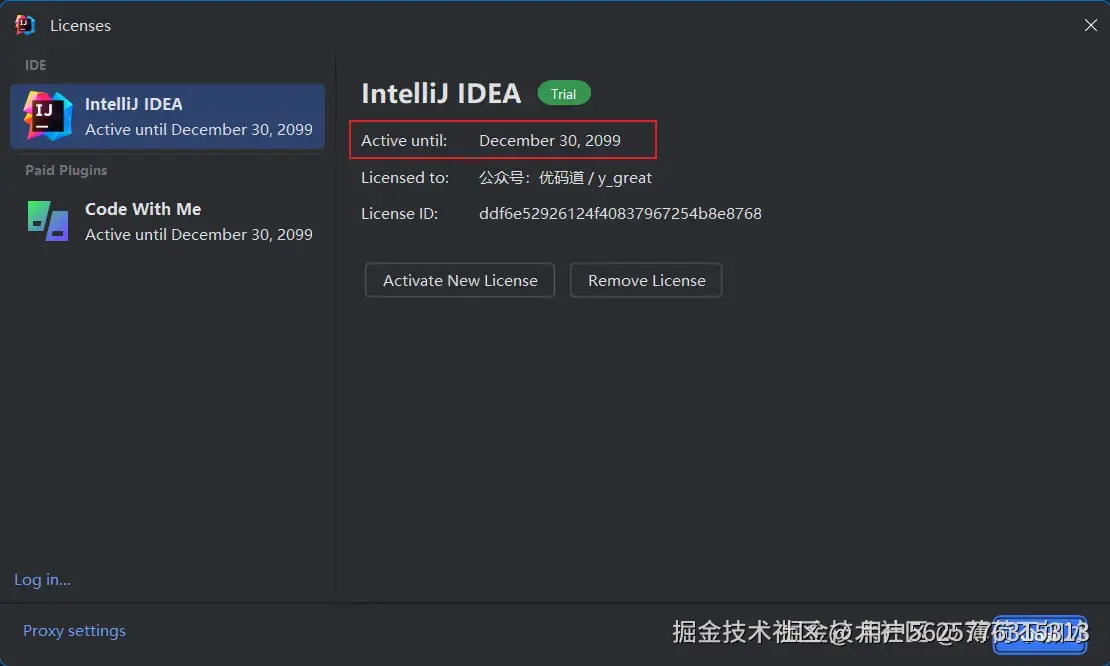Click the blue button at bottom right
Image resolution: width=1110 pixels, height=666 pixels.
[1040, 635]
